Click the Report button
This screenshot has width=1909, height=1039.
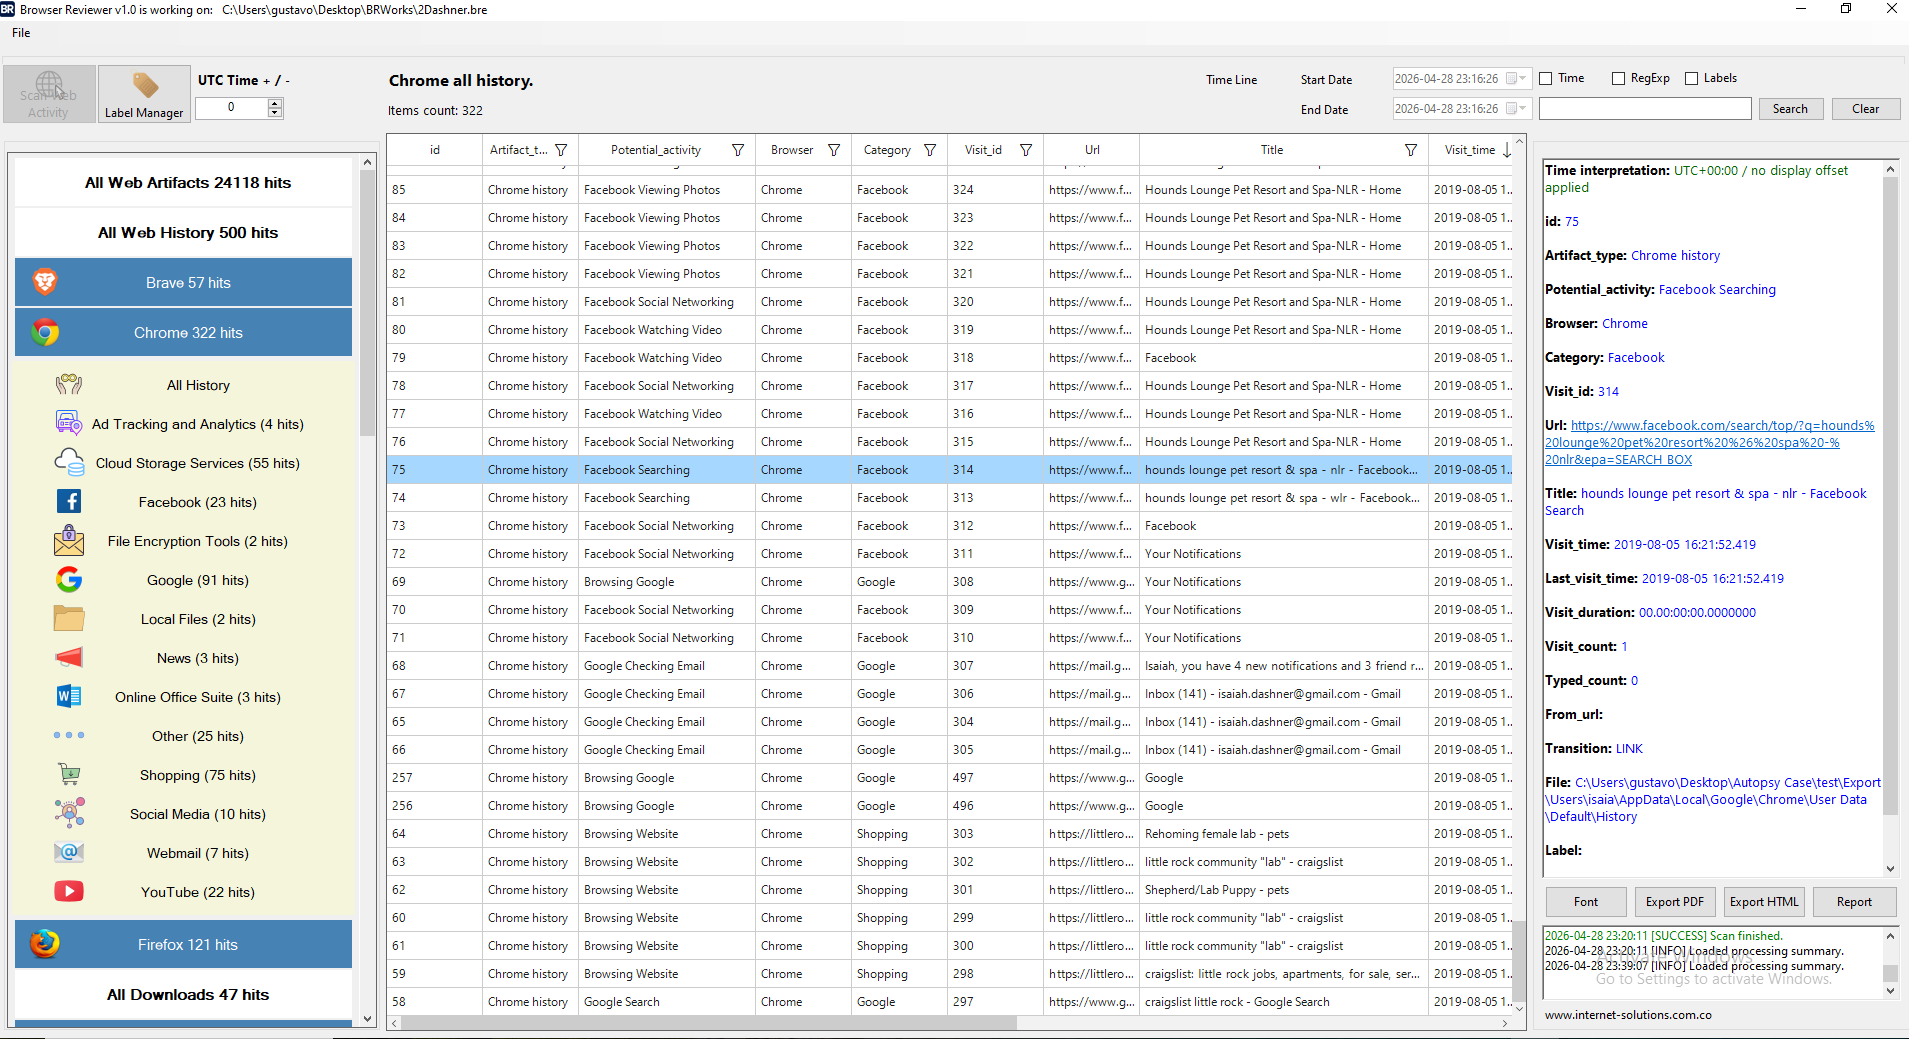(1854, 902)
